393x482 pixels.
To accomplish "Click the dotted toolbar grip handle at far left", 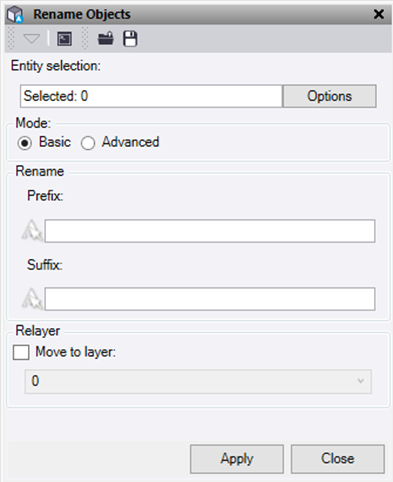I will (x=11, y=39).
